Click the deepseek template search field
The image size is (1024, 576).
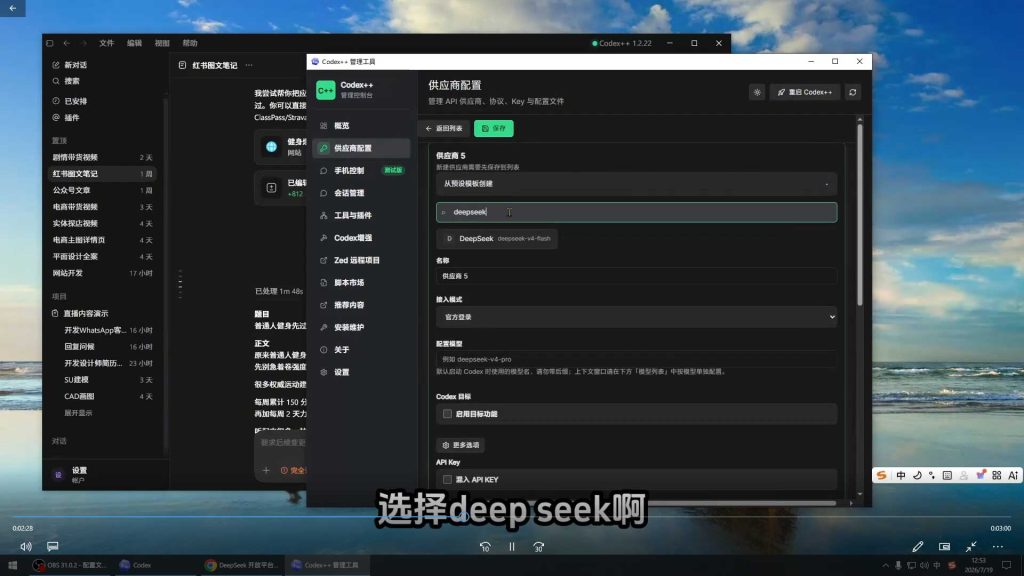636,212
